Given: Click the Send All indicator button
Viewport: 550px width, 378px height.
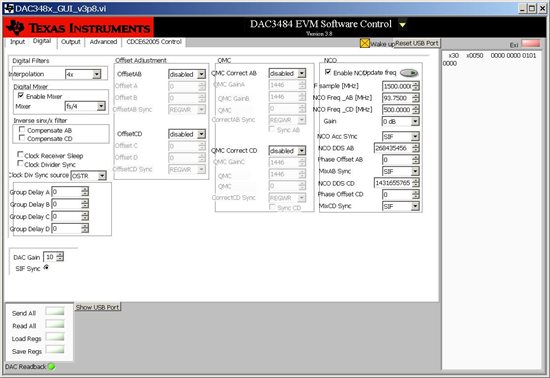Looking at the screenshot, I should pyautogui.click(x=55, y=311).
